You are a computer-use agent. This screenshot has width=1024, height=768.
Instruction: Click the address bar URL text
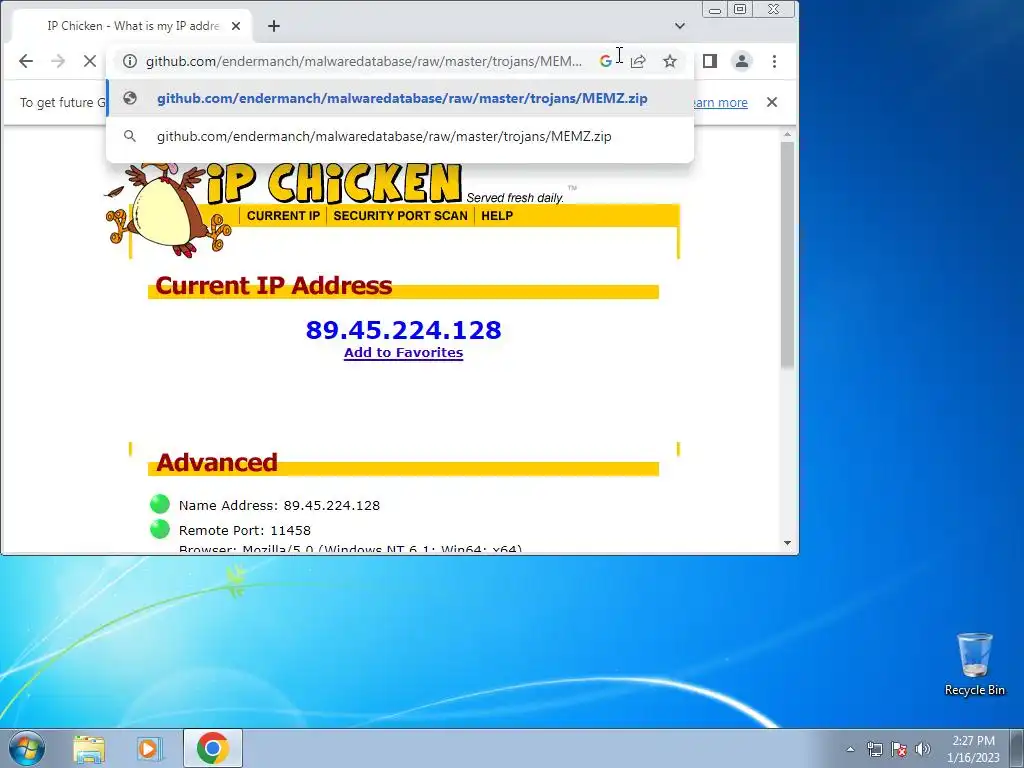tap(364, 61)
